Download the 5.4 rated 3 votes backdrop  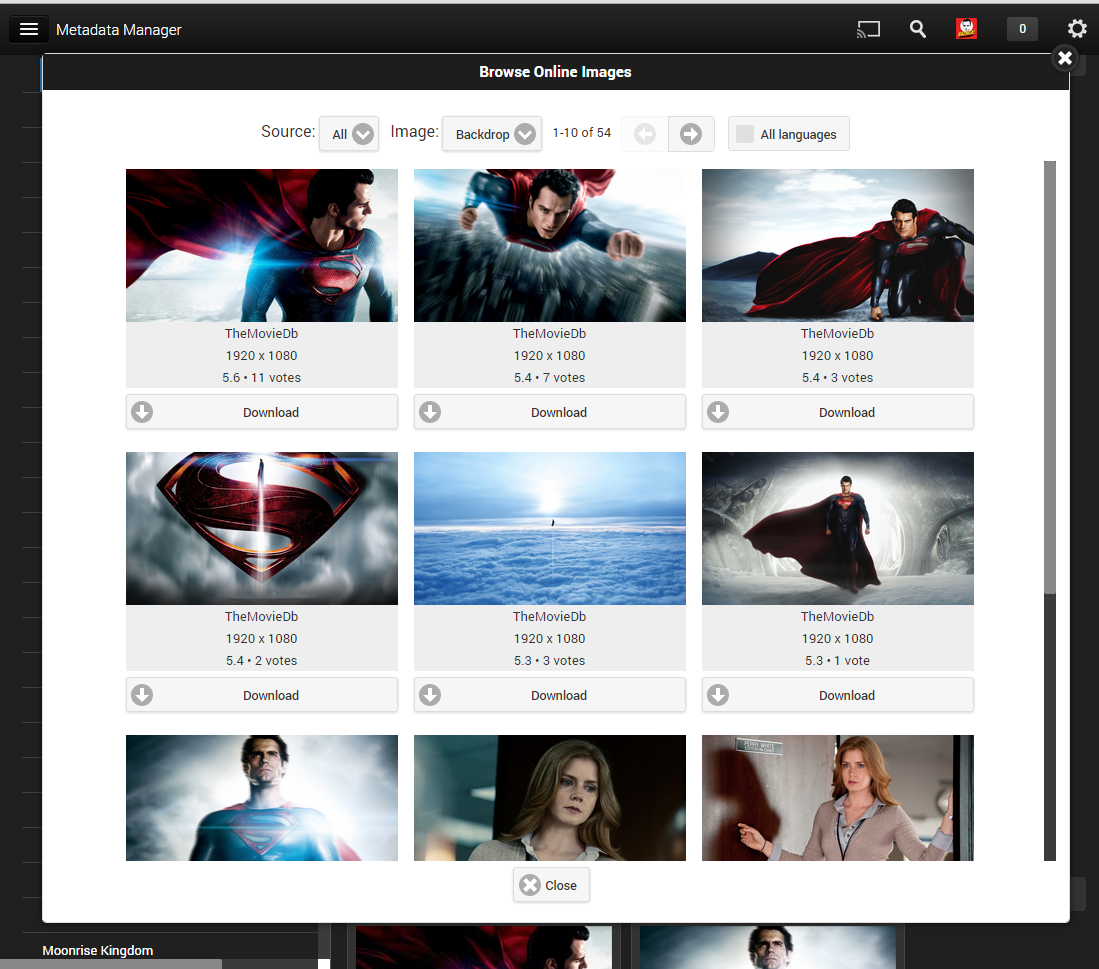(838, 412)
